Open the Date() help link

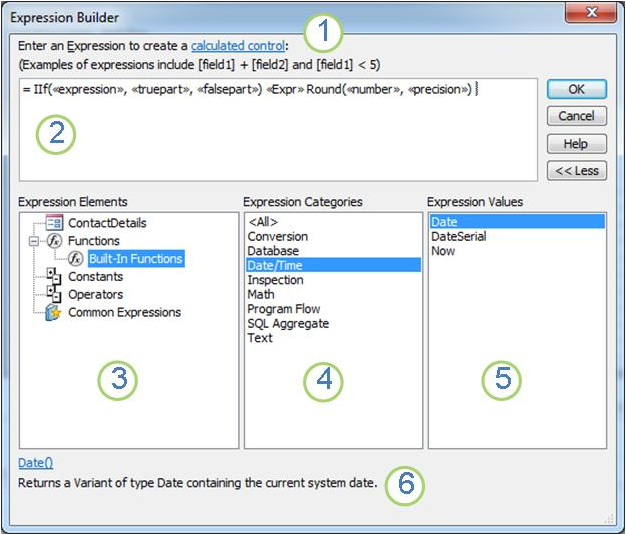36,463
